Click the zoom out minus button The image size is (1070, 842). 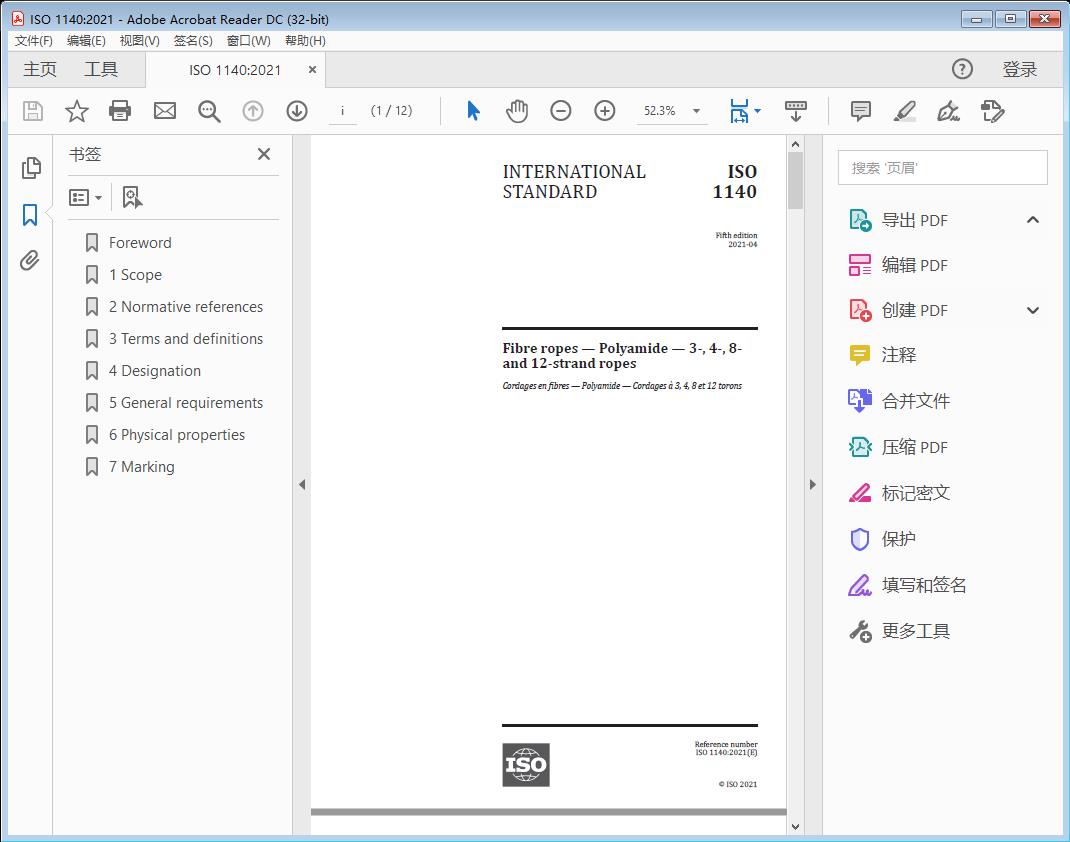click(x=561, y=111)
